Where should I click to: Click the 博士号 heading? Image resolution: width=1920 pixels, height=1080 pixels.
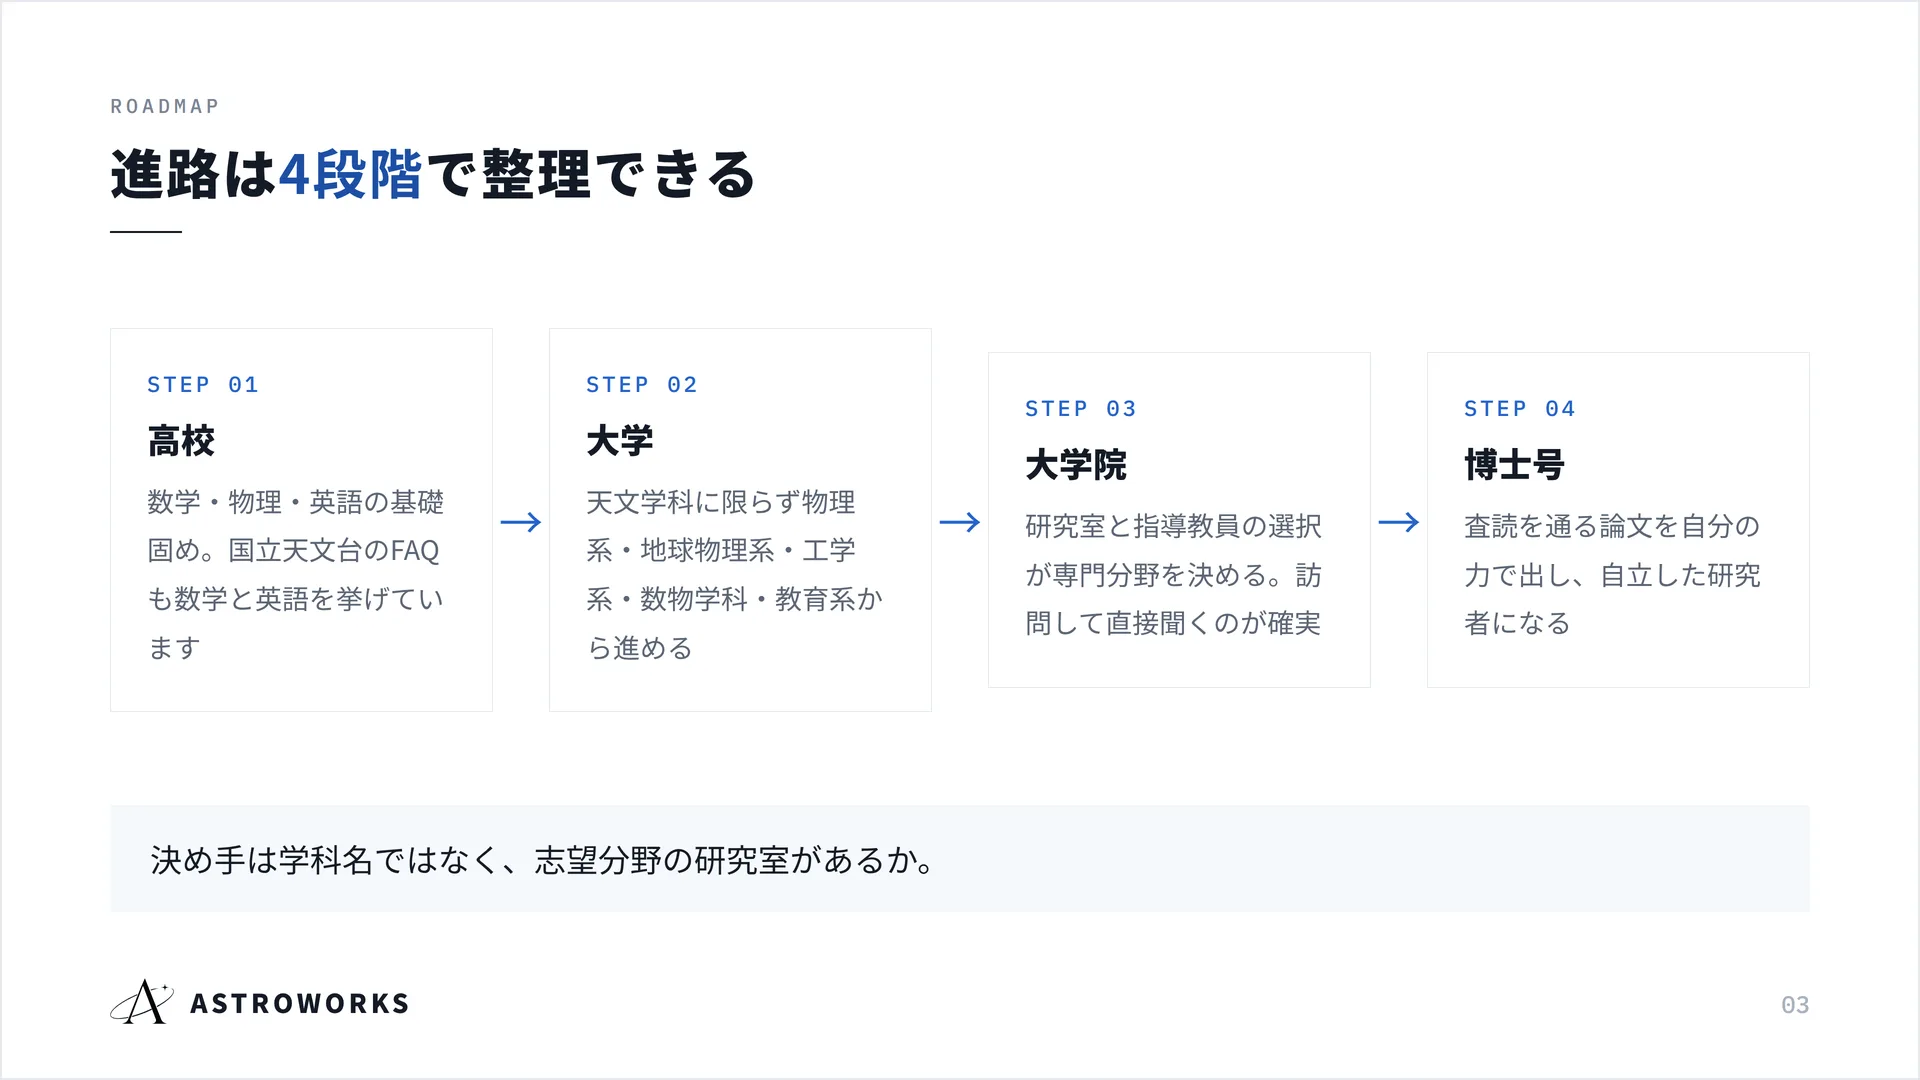(x=1515, y=465)
